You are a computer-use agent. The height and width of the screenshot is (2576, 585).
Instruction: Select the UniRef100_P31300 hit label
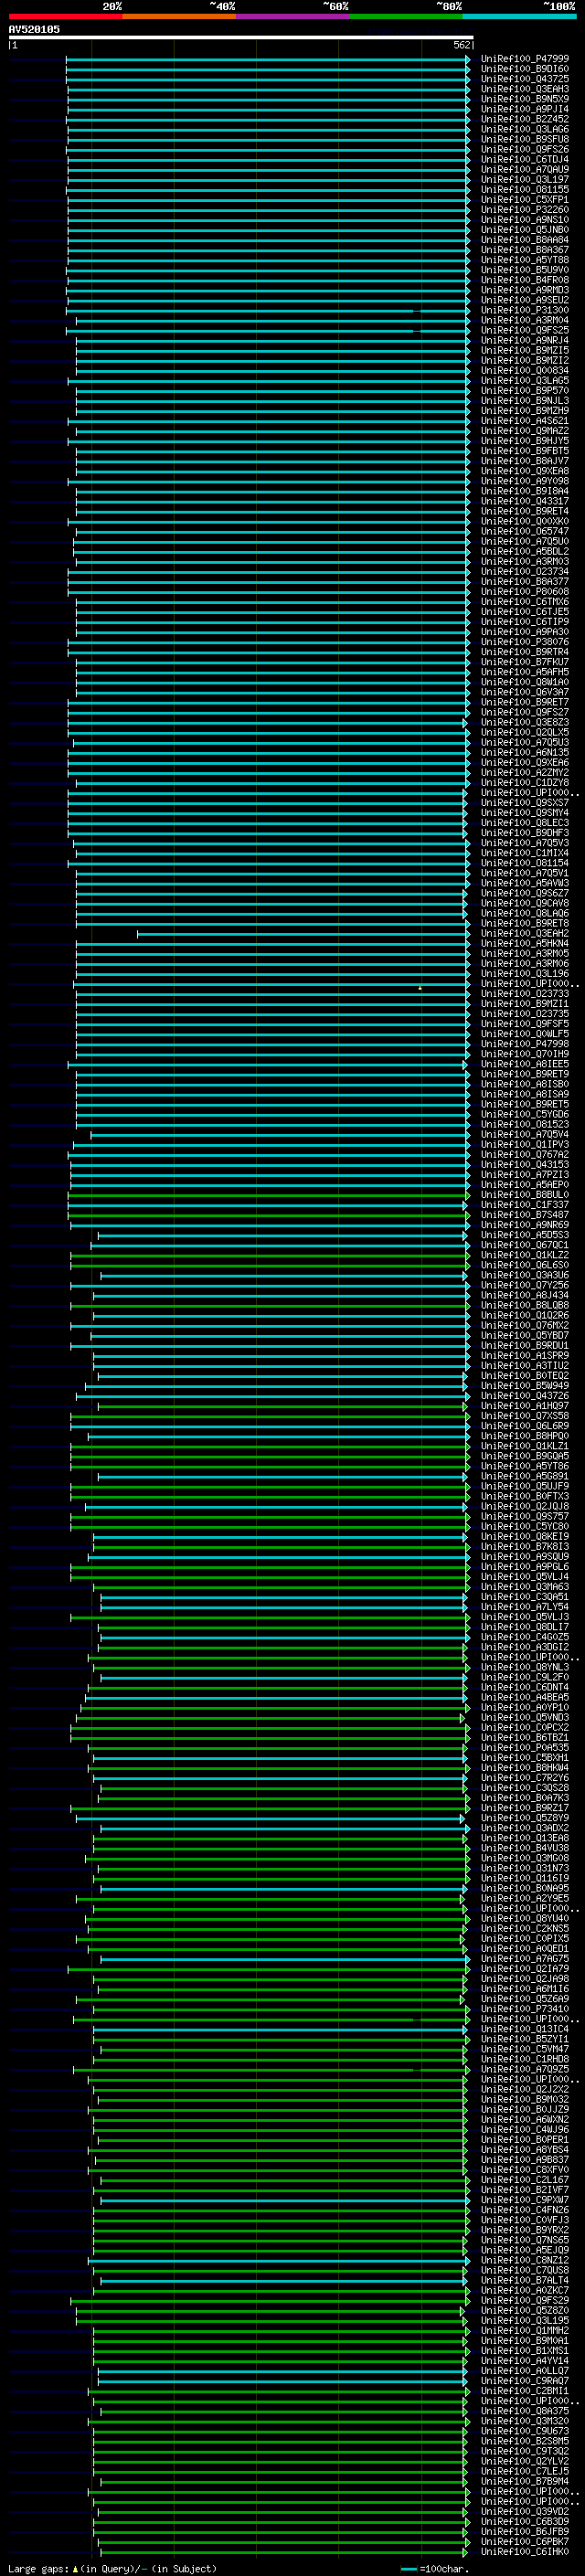coord(525,310)
